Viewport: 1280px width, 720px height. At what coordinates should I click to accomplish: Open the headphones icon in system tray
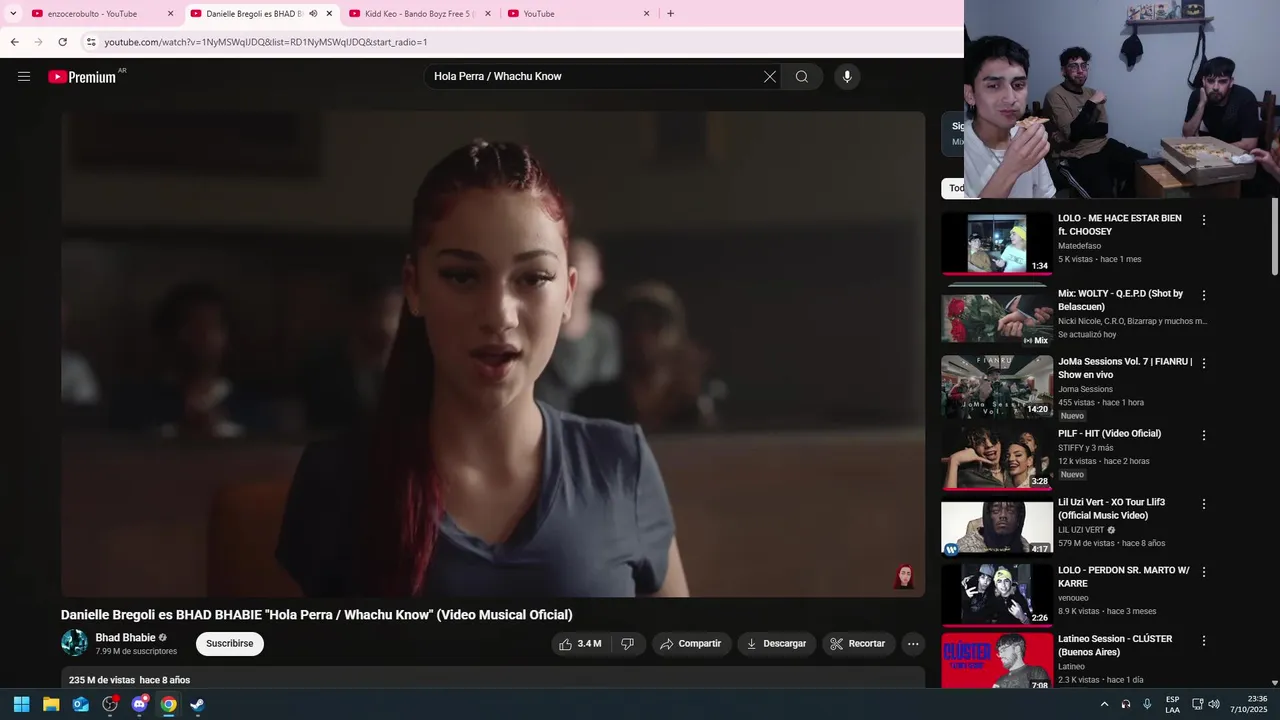point(1126,704)
